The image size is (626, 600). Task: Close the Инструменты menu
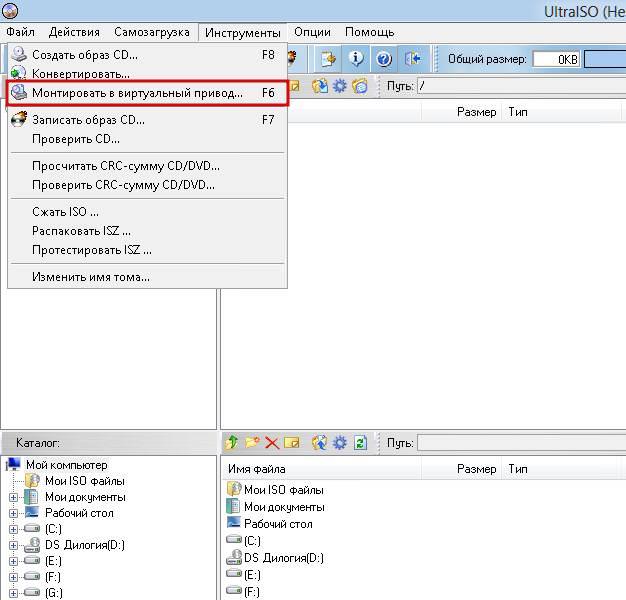coord(243,33)
